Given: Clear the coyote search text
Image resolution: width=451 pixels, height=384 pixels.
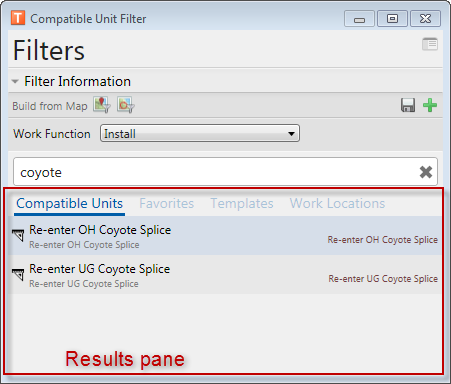Looking at the screenshot, I should point(426,172).
